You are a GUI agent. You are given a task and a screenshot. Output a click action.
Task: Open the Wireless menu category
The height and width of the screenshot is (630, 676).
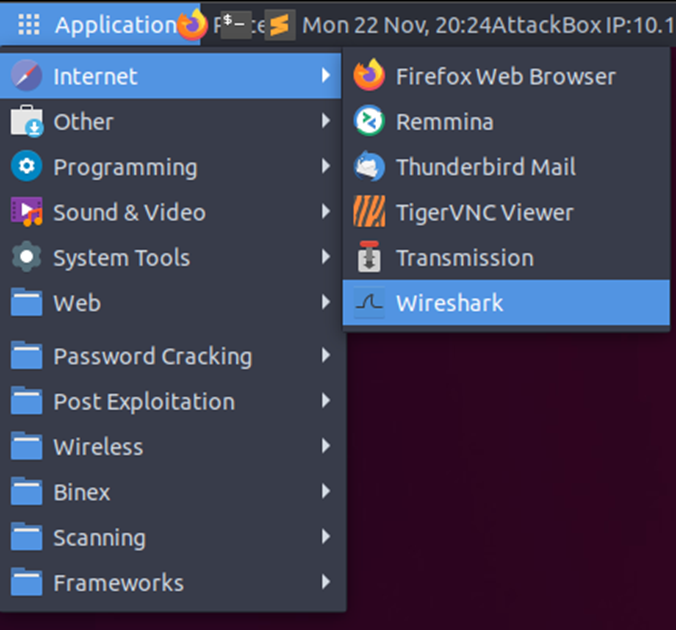coord(171,446)
